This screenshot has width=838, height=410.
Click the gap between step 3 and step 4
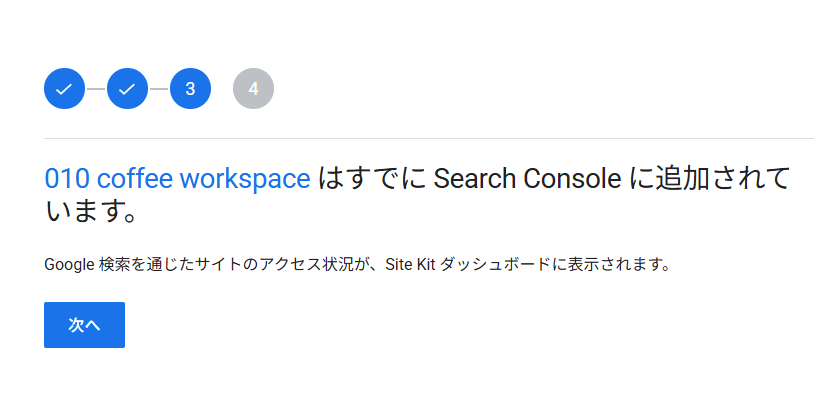point(222,89)
